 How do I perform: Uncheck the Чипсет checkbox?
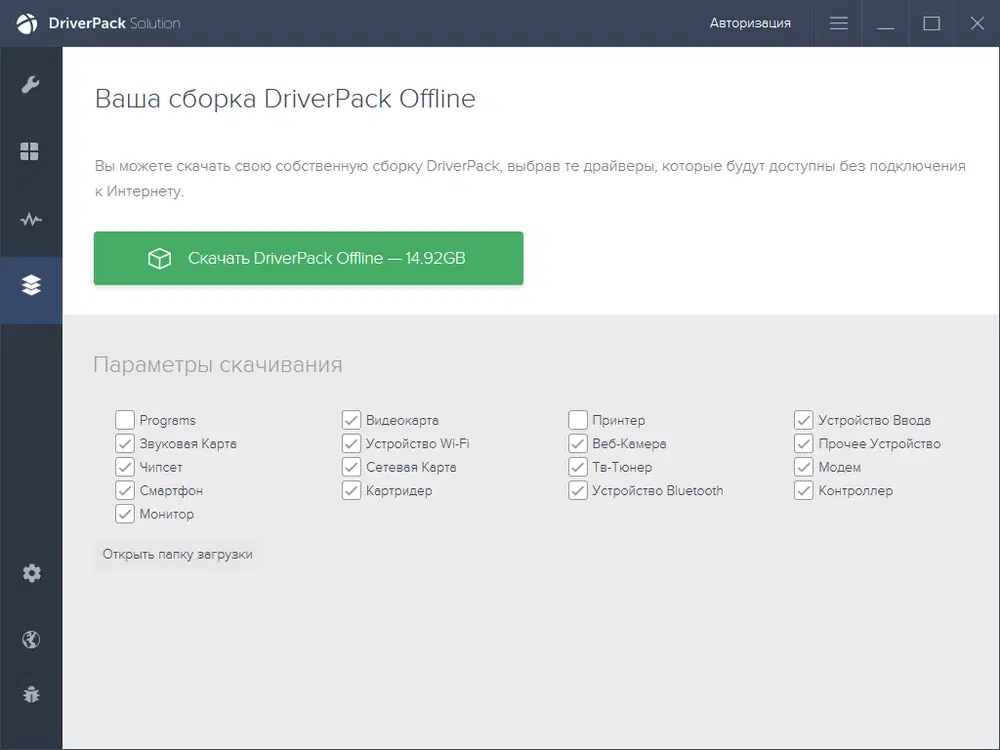tap(125, 467)
